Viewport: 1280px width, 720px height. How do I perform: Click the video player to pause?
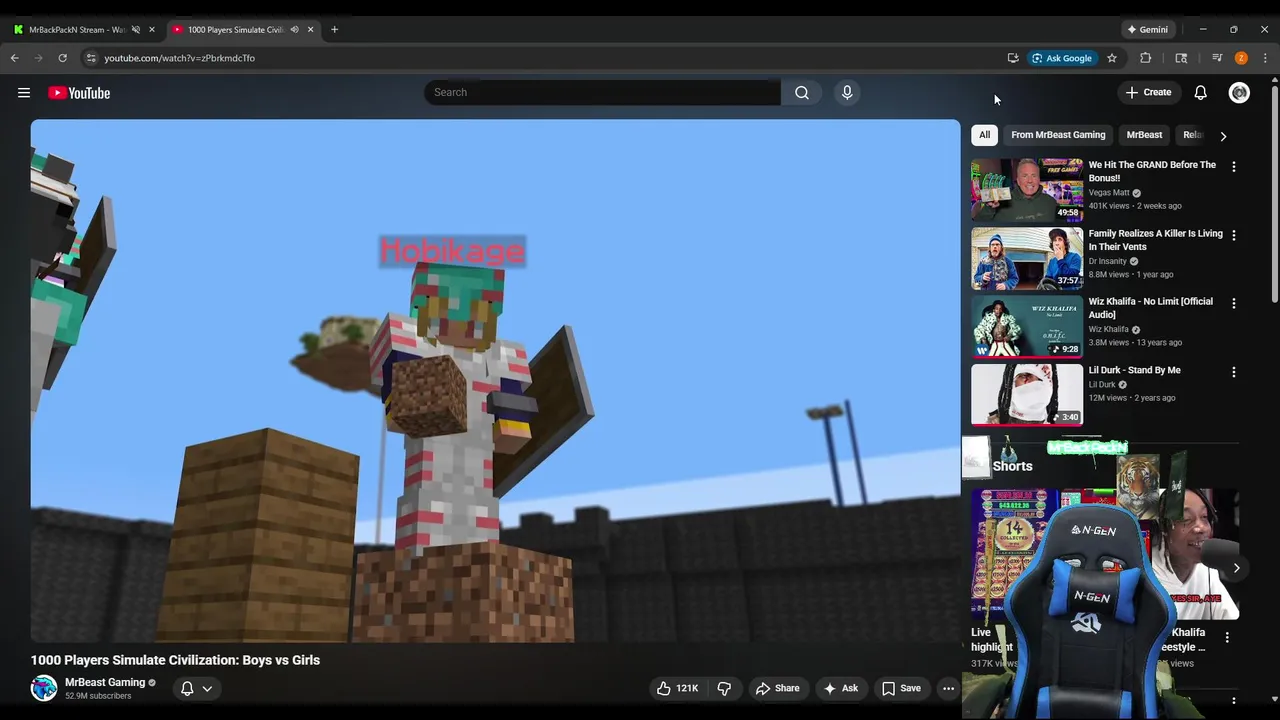coord(495,381)
